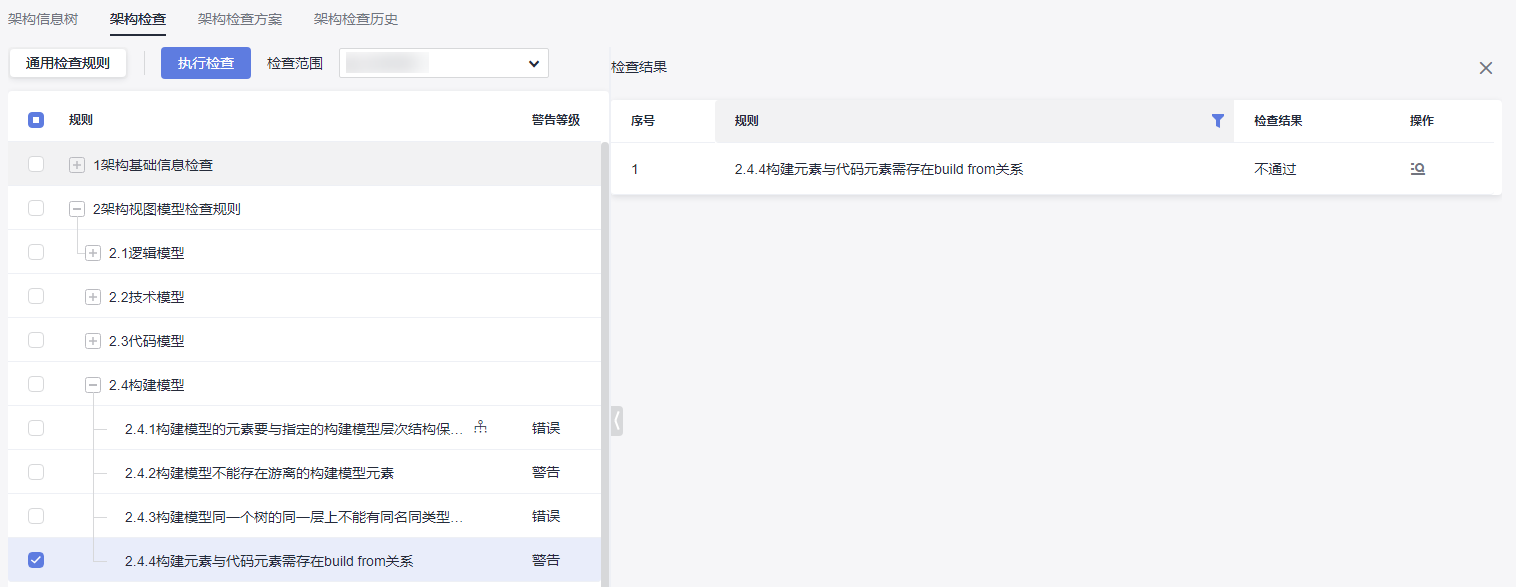This screenshot has height=587, width=1516.
Task: Select rule 2.4.3 same-level naming rule text
Action: click(x=294, y=516)
